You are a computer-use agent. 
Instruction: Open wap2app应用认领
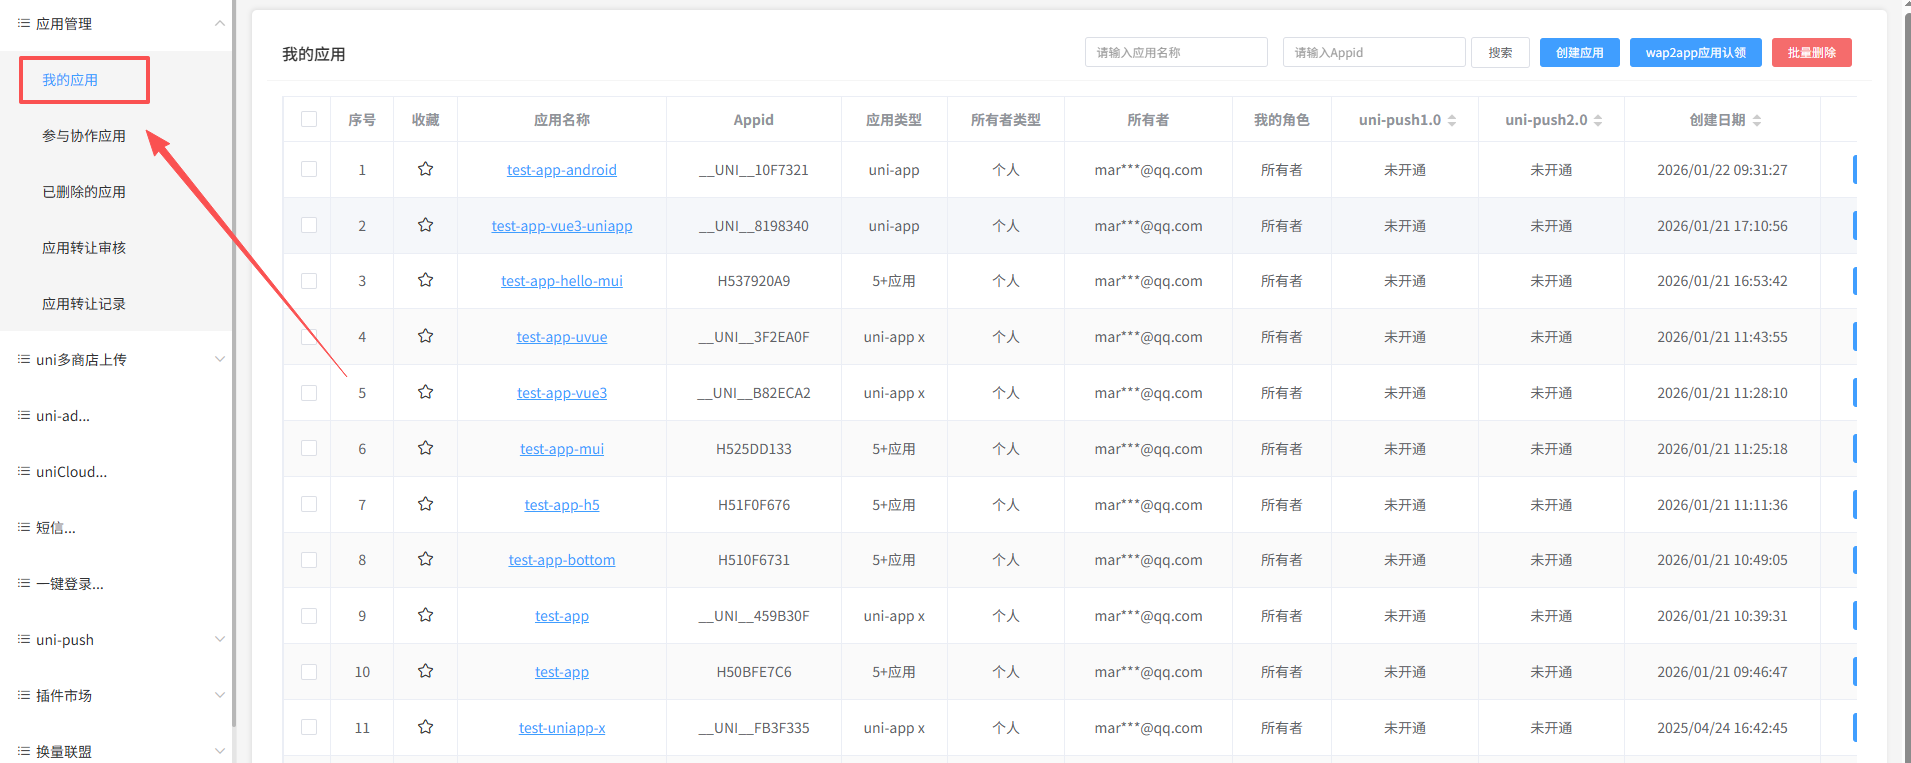(1696, 53)
